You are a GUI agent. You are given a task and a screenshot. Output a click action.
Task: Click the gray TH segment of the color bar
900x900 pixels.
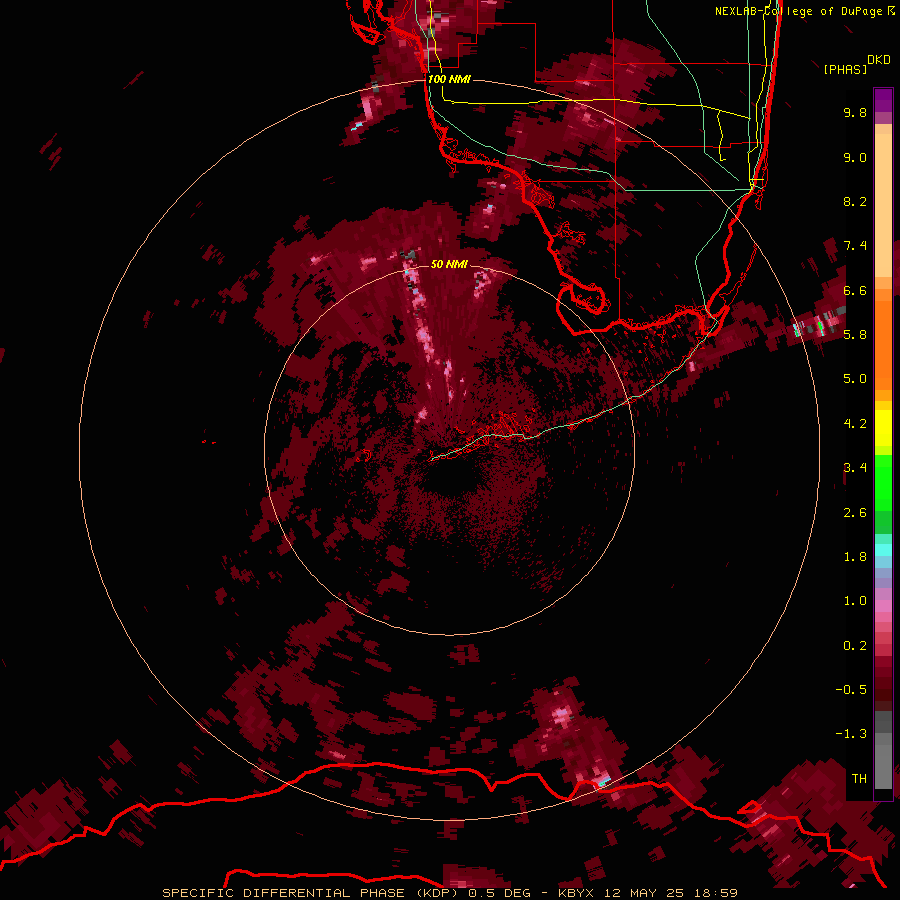[883, 766]
